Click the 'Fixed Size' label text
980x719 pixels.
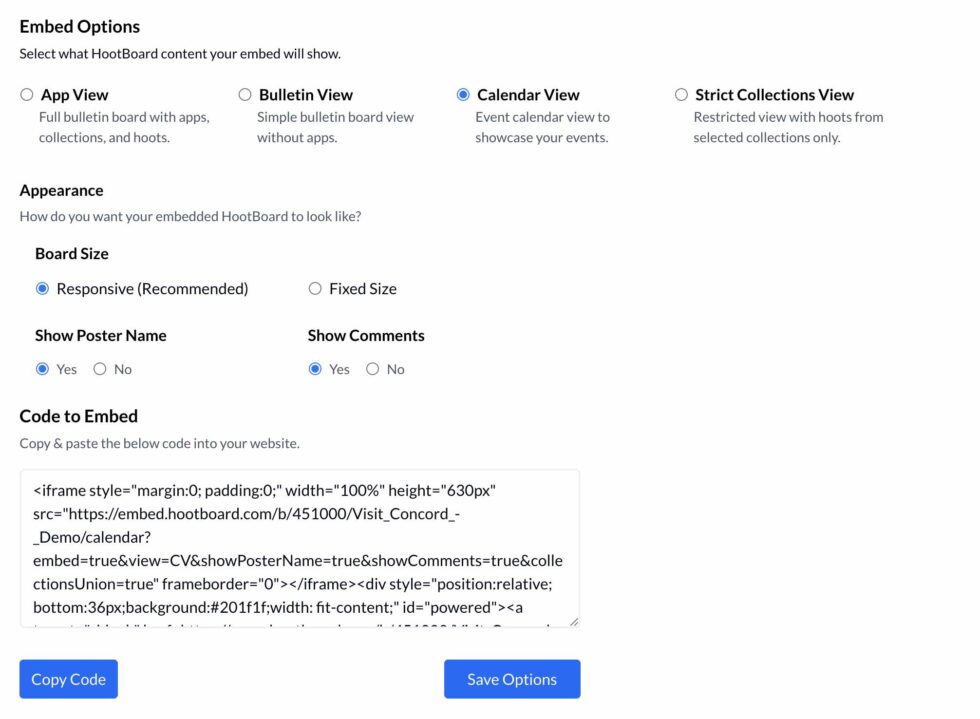pyautogui.click(x=362, y=289)
